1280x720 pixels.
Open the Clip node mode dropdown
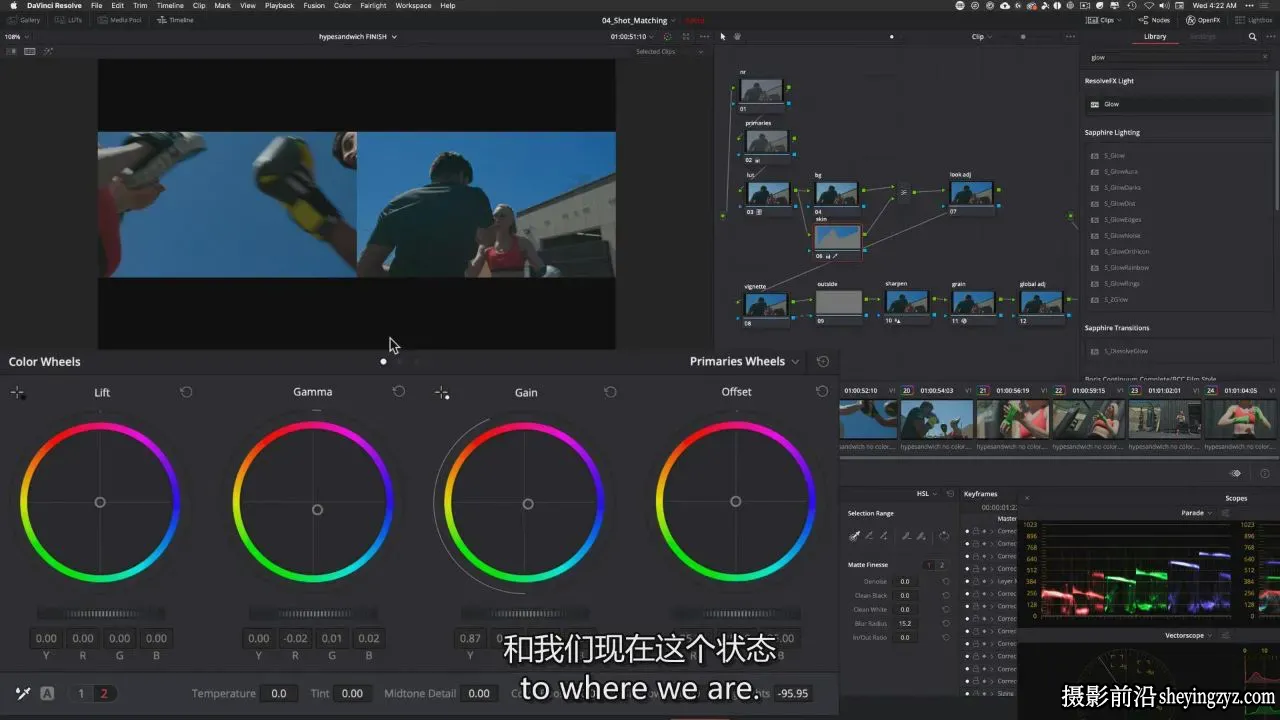[981, 37]
